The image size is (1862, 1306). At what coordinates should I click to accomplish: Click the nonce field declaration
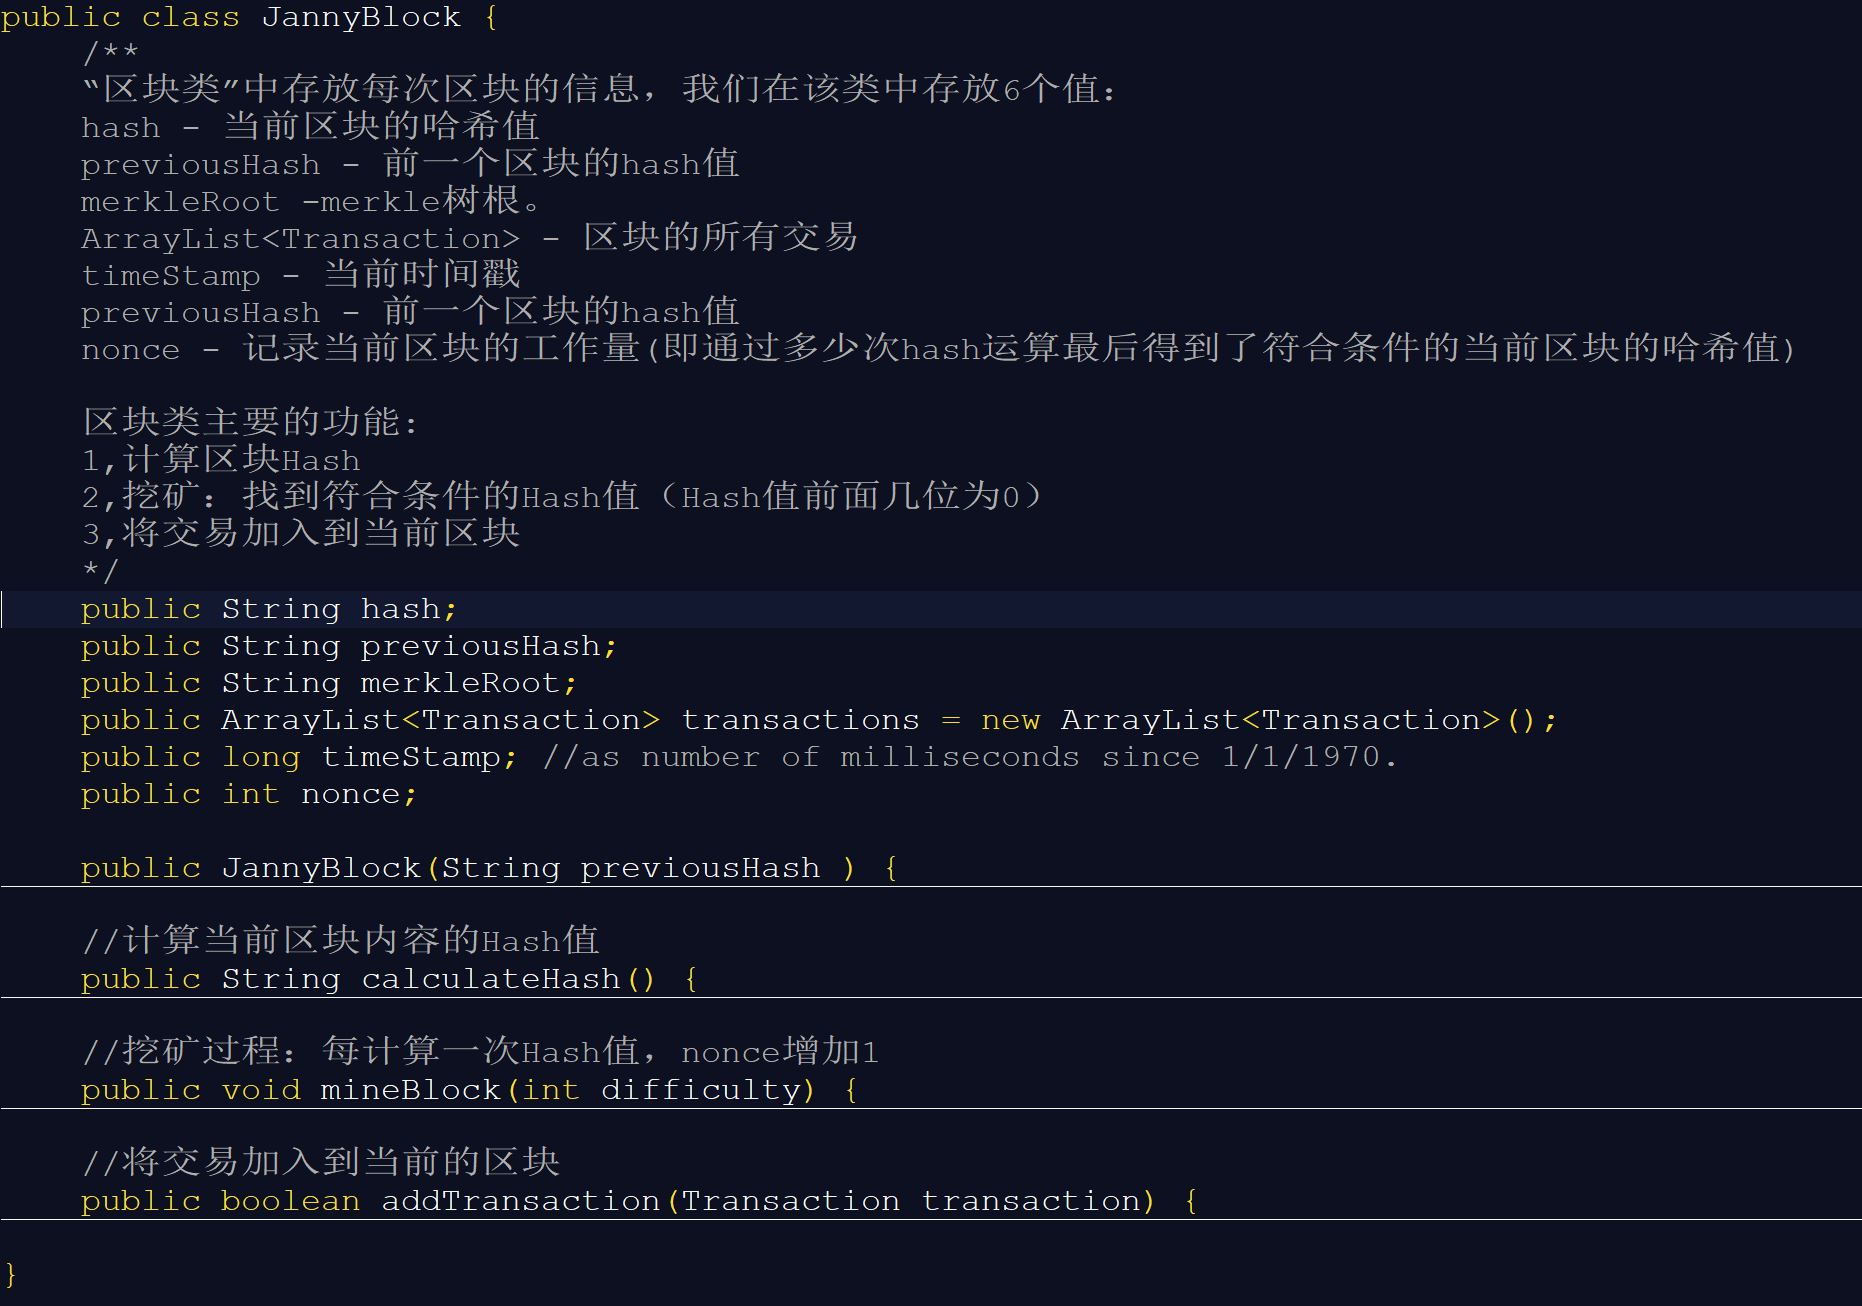coord(249,794)
